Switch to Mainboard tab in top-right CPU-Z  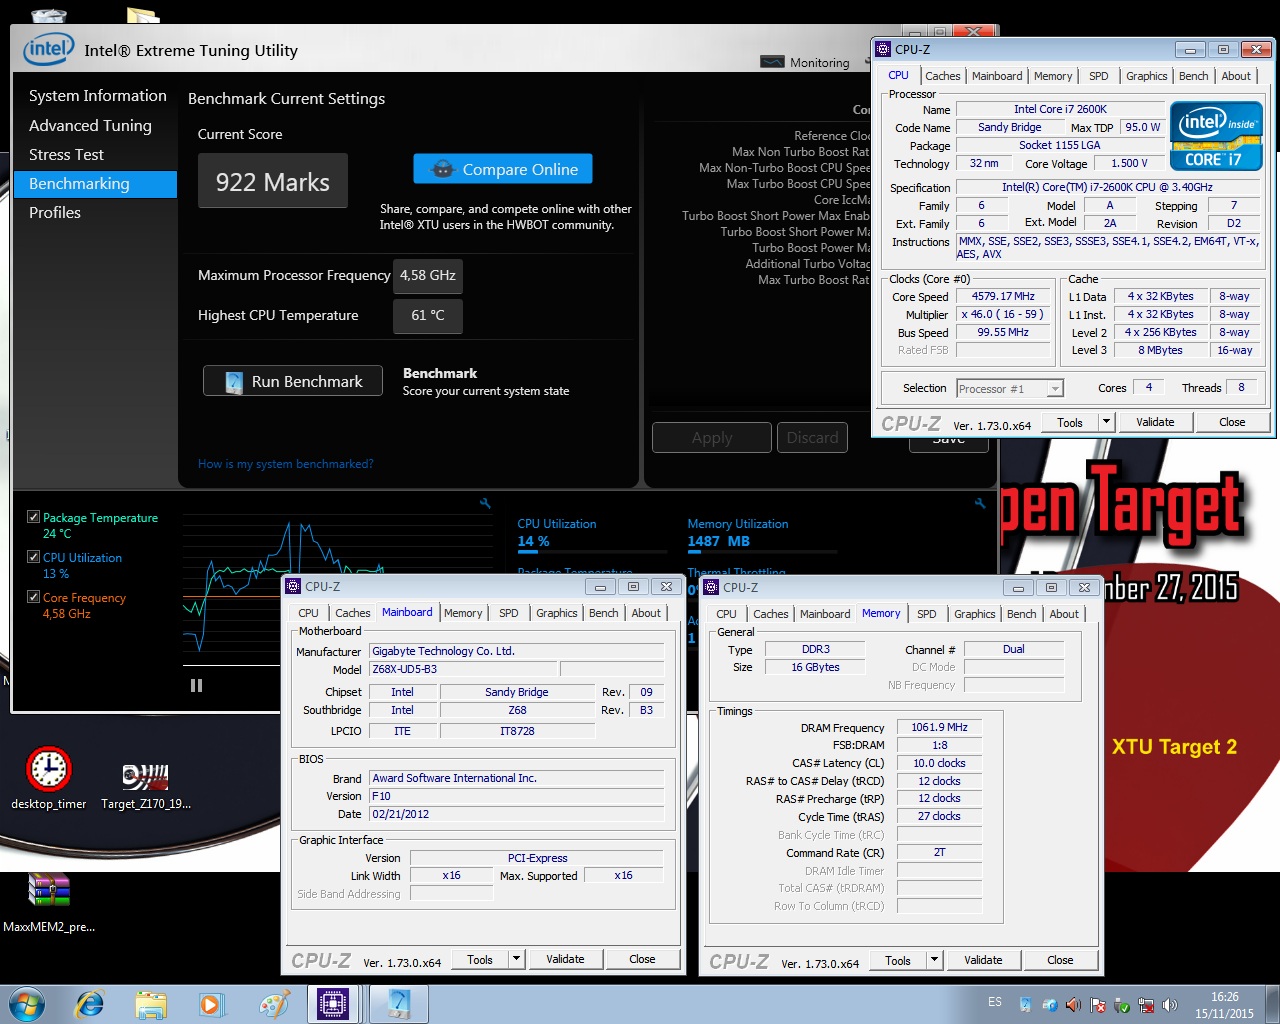click(997, 76)
